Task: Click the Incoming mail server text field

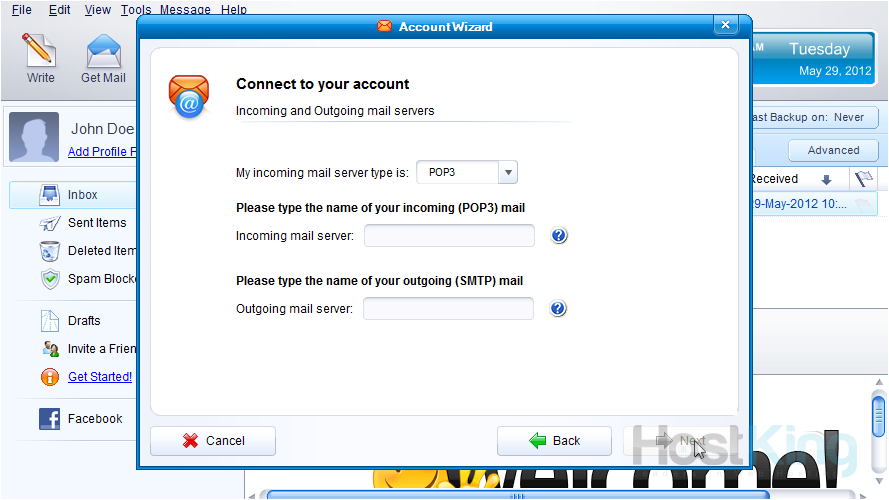Action: tap(449, 236)
